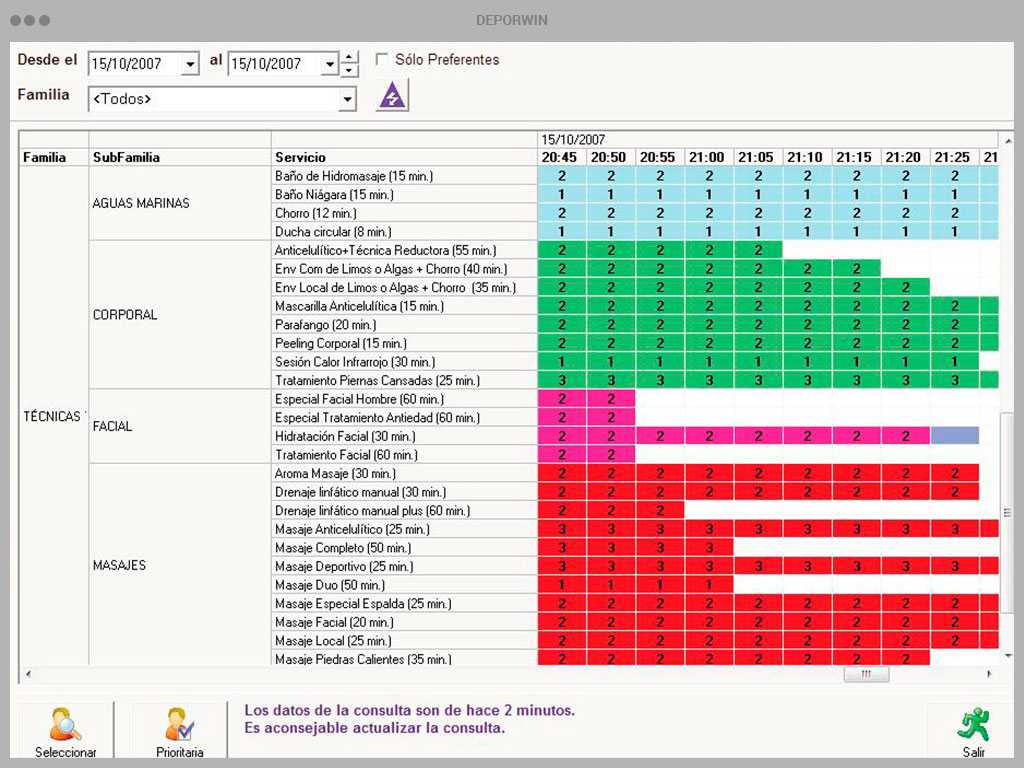Image resolution: width=1024 pixels, height=768 pixels.
Task: Click Sesión Calor Infrarrojo slot at 21:10
Action: click(x=808, y=362)
